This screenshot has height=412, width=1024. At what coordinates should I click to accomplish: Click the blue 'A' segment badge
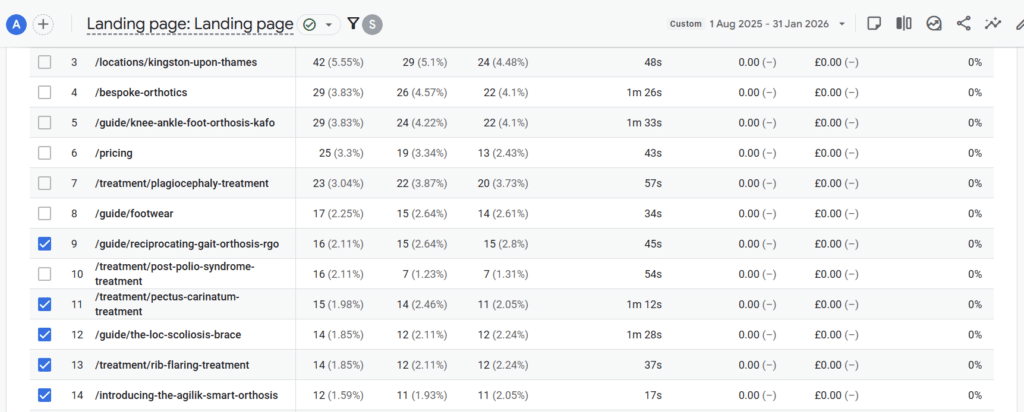(16, 24)
